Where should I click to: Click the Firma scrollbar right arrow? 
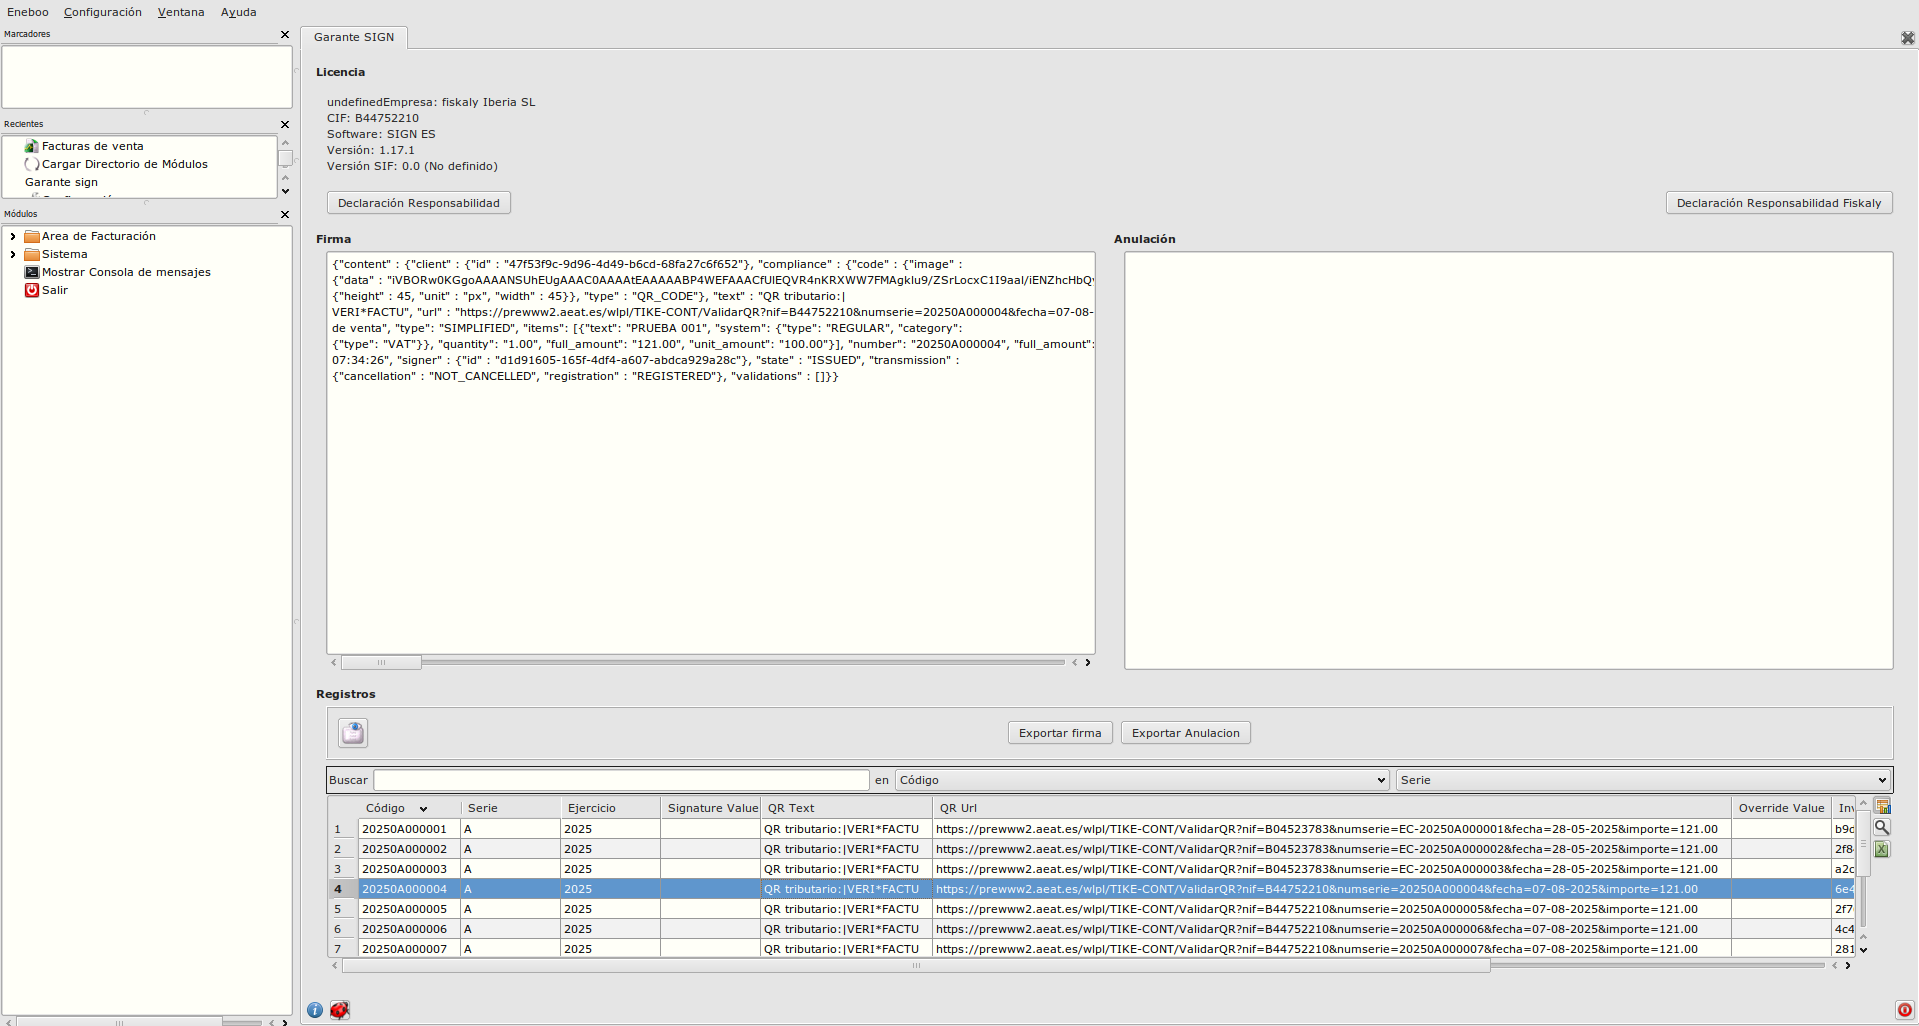tap(1088, 662)
